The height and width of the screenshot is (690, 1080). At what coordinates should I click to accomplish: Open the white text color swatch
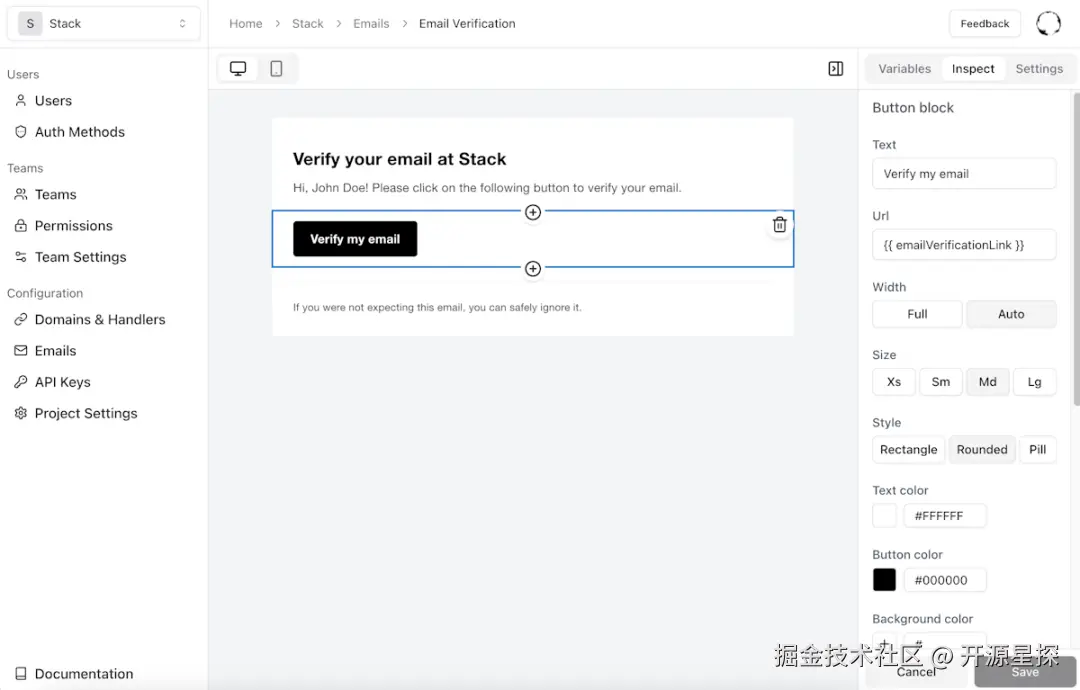[x=884, y=515]
